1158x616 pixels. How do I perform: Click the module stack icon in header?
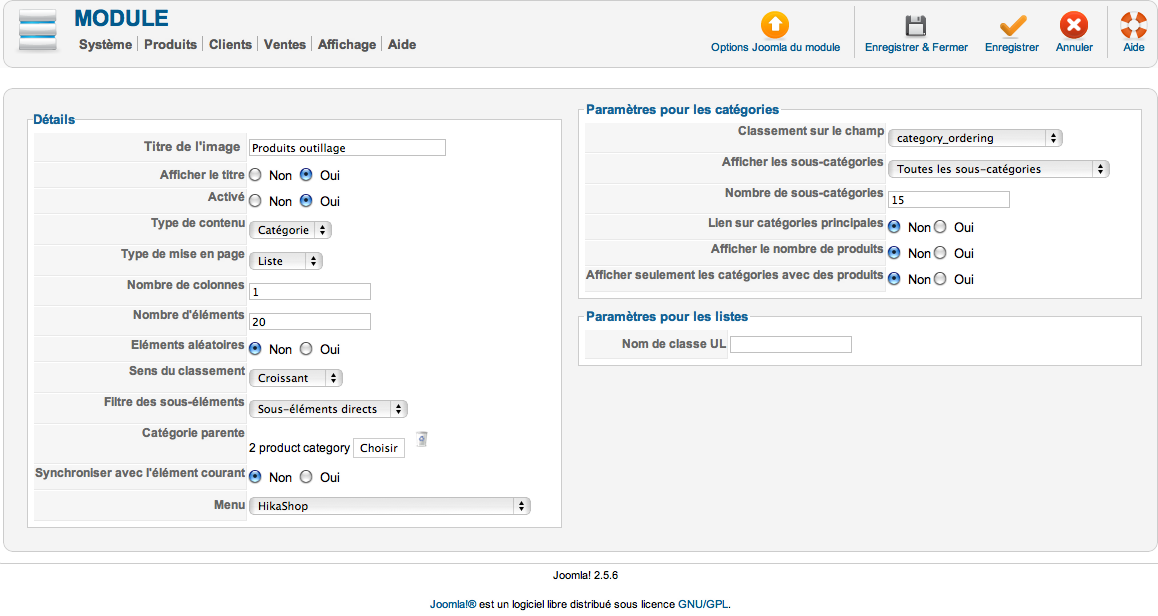[x=39, y=32]
